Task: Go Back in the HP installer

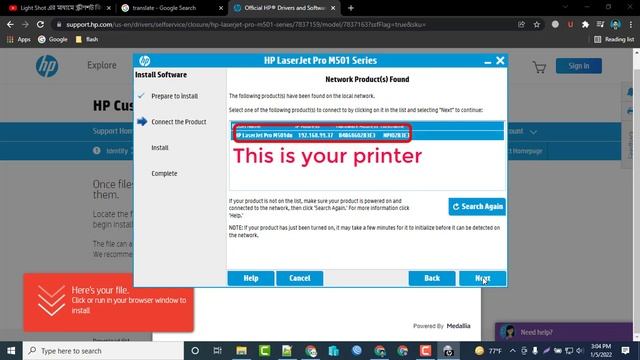Action: [432, 278]
